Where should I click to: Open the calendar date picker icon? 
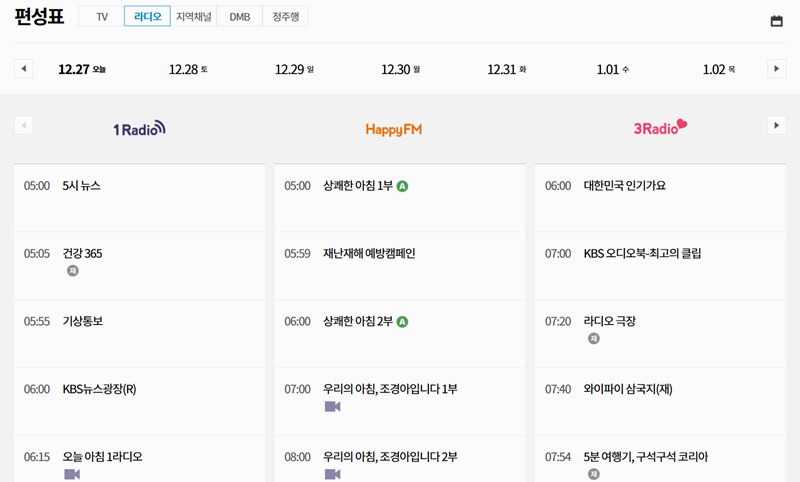[776, 21]
